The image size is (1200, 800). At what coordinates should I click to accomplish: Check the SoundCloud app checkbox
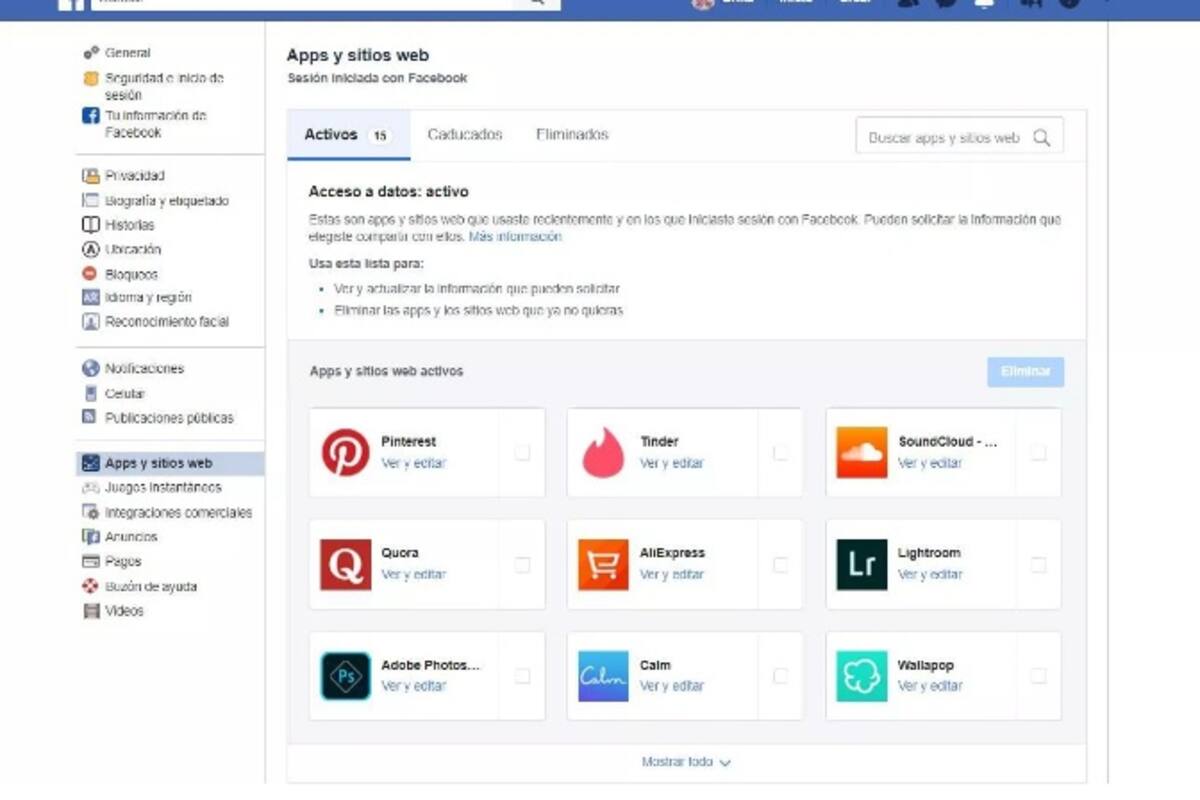(x=1038, y=453)
